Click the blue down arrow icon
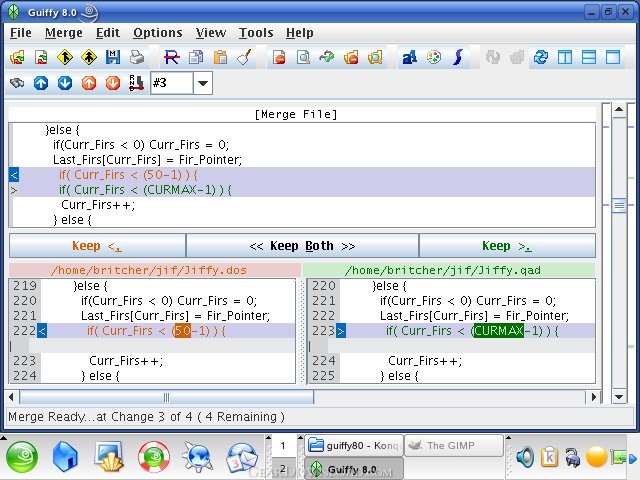 65,83
